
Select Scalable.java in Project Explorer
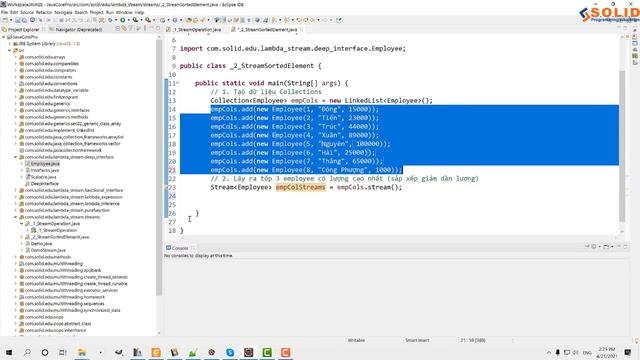point(41,177)
